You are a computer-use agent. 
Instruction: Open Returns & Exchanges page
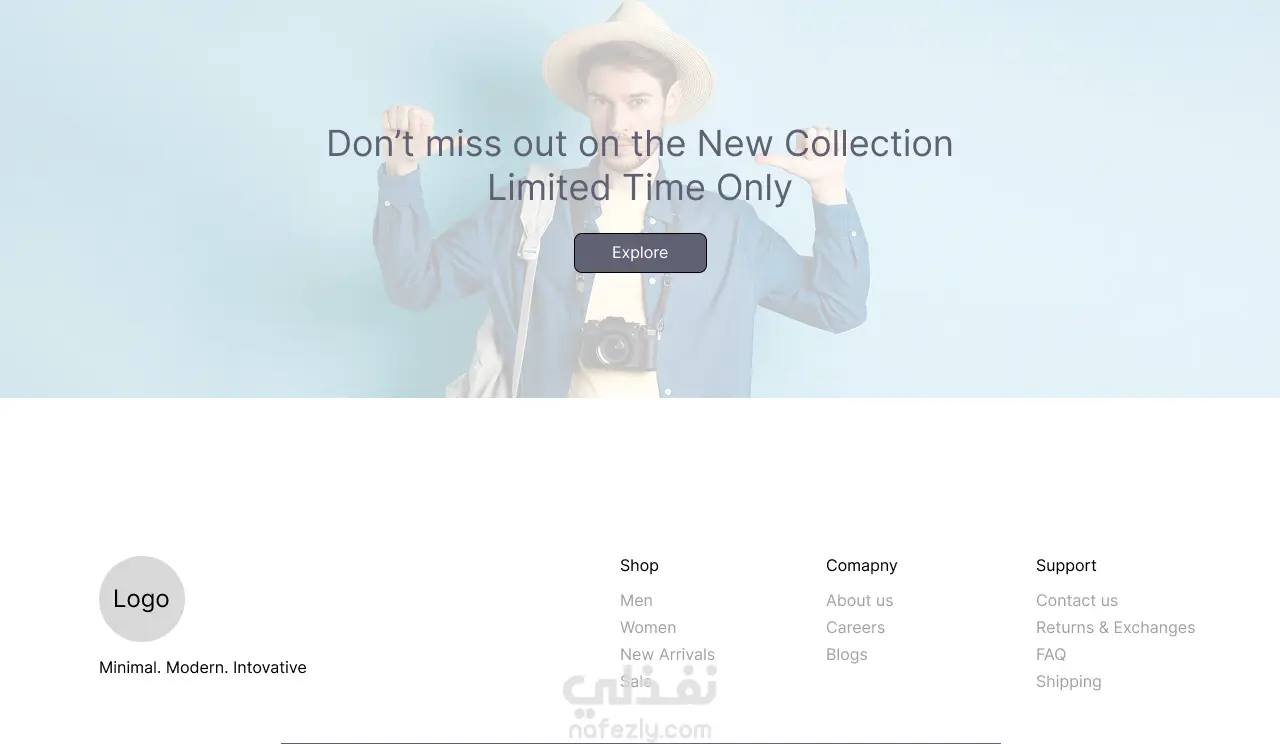(1115, 627)
